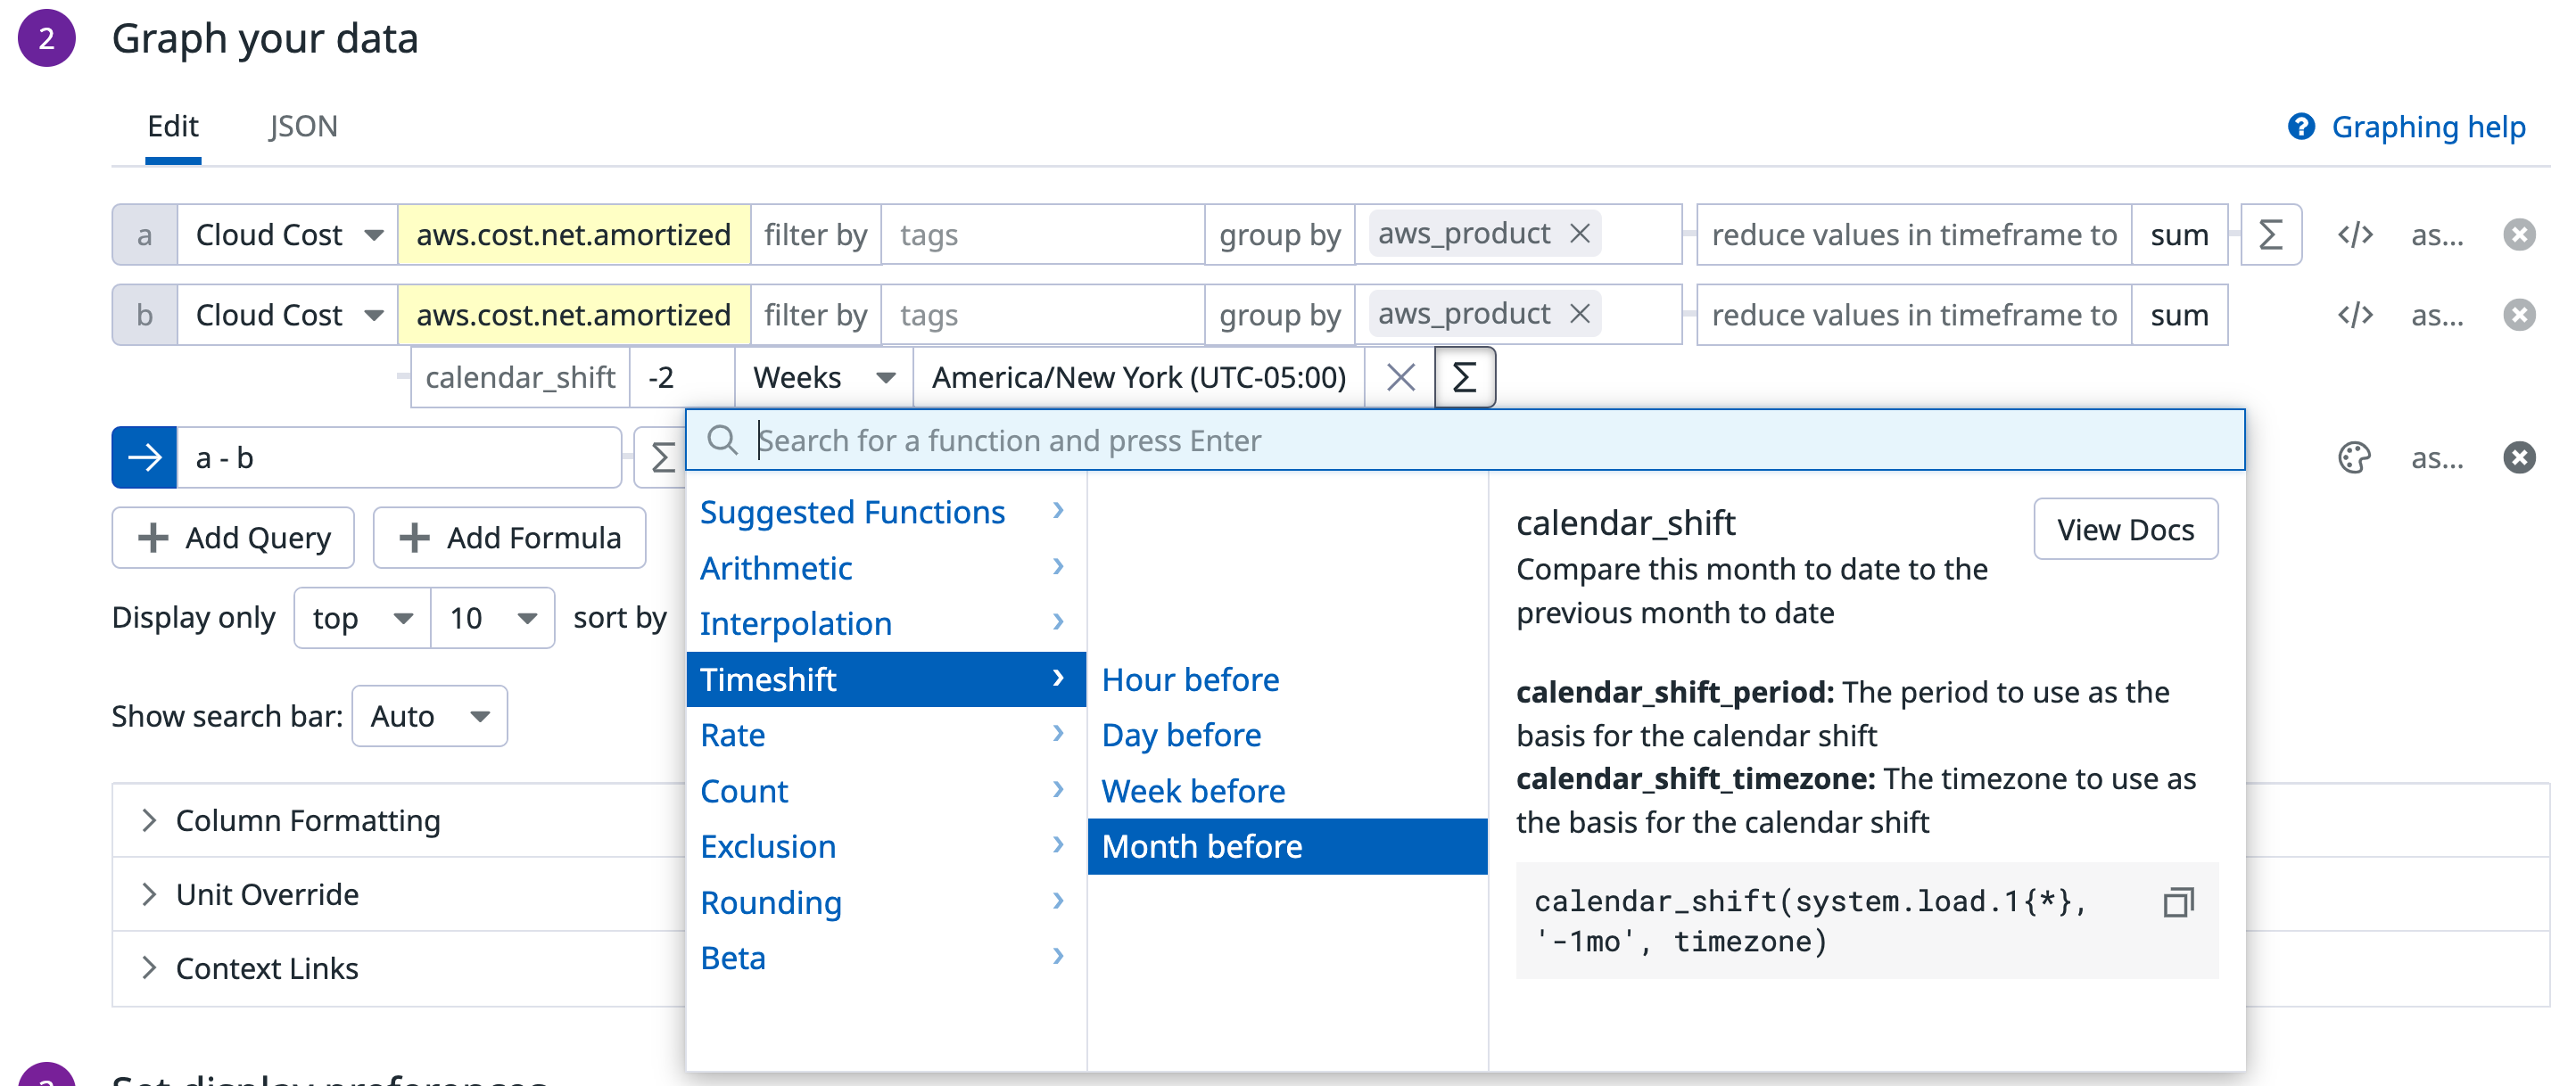
Task: Switch to the JSON tab
Action: pyautogui.click(x=302, y=126)
